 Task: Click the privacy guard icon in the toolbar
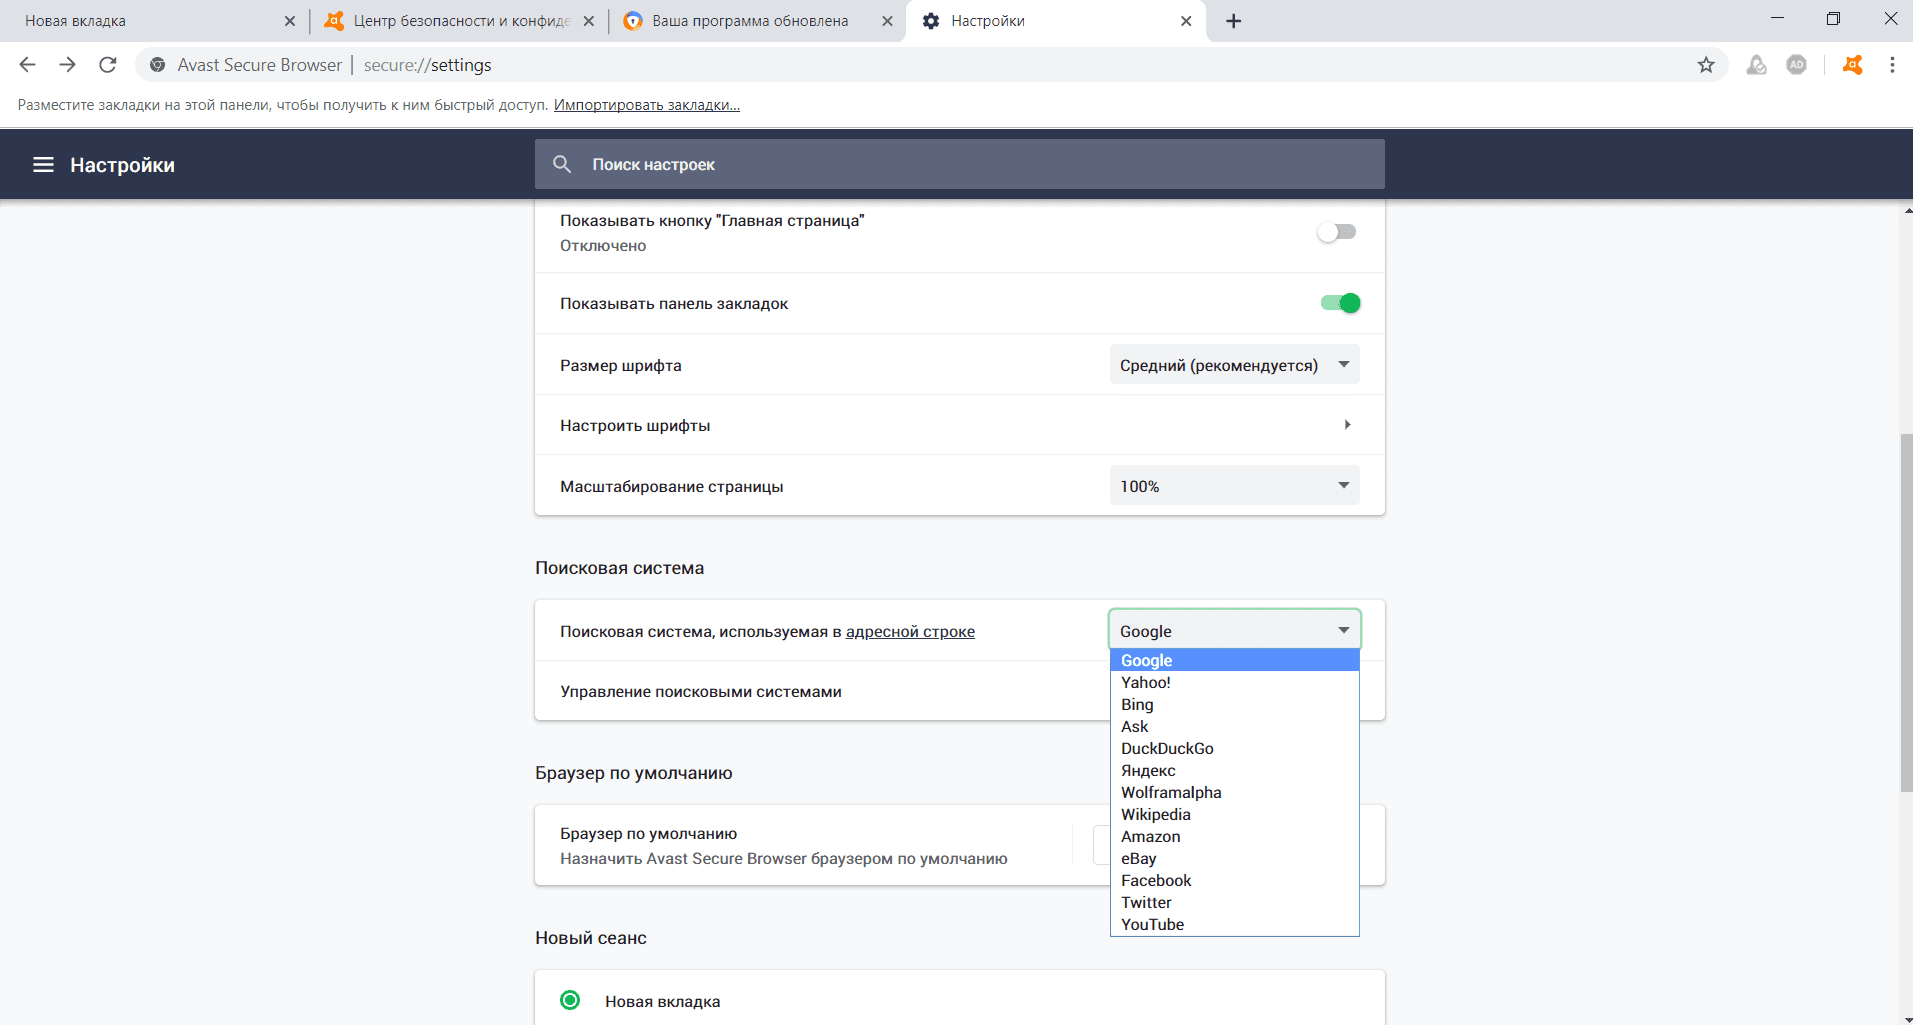(1756, 65)
